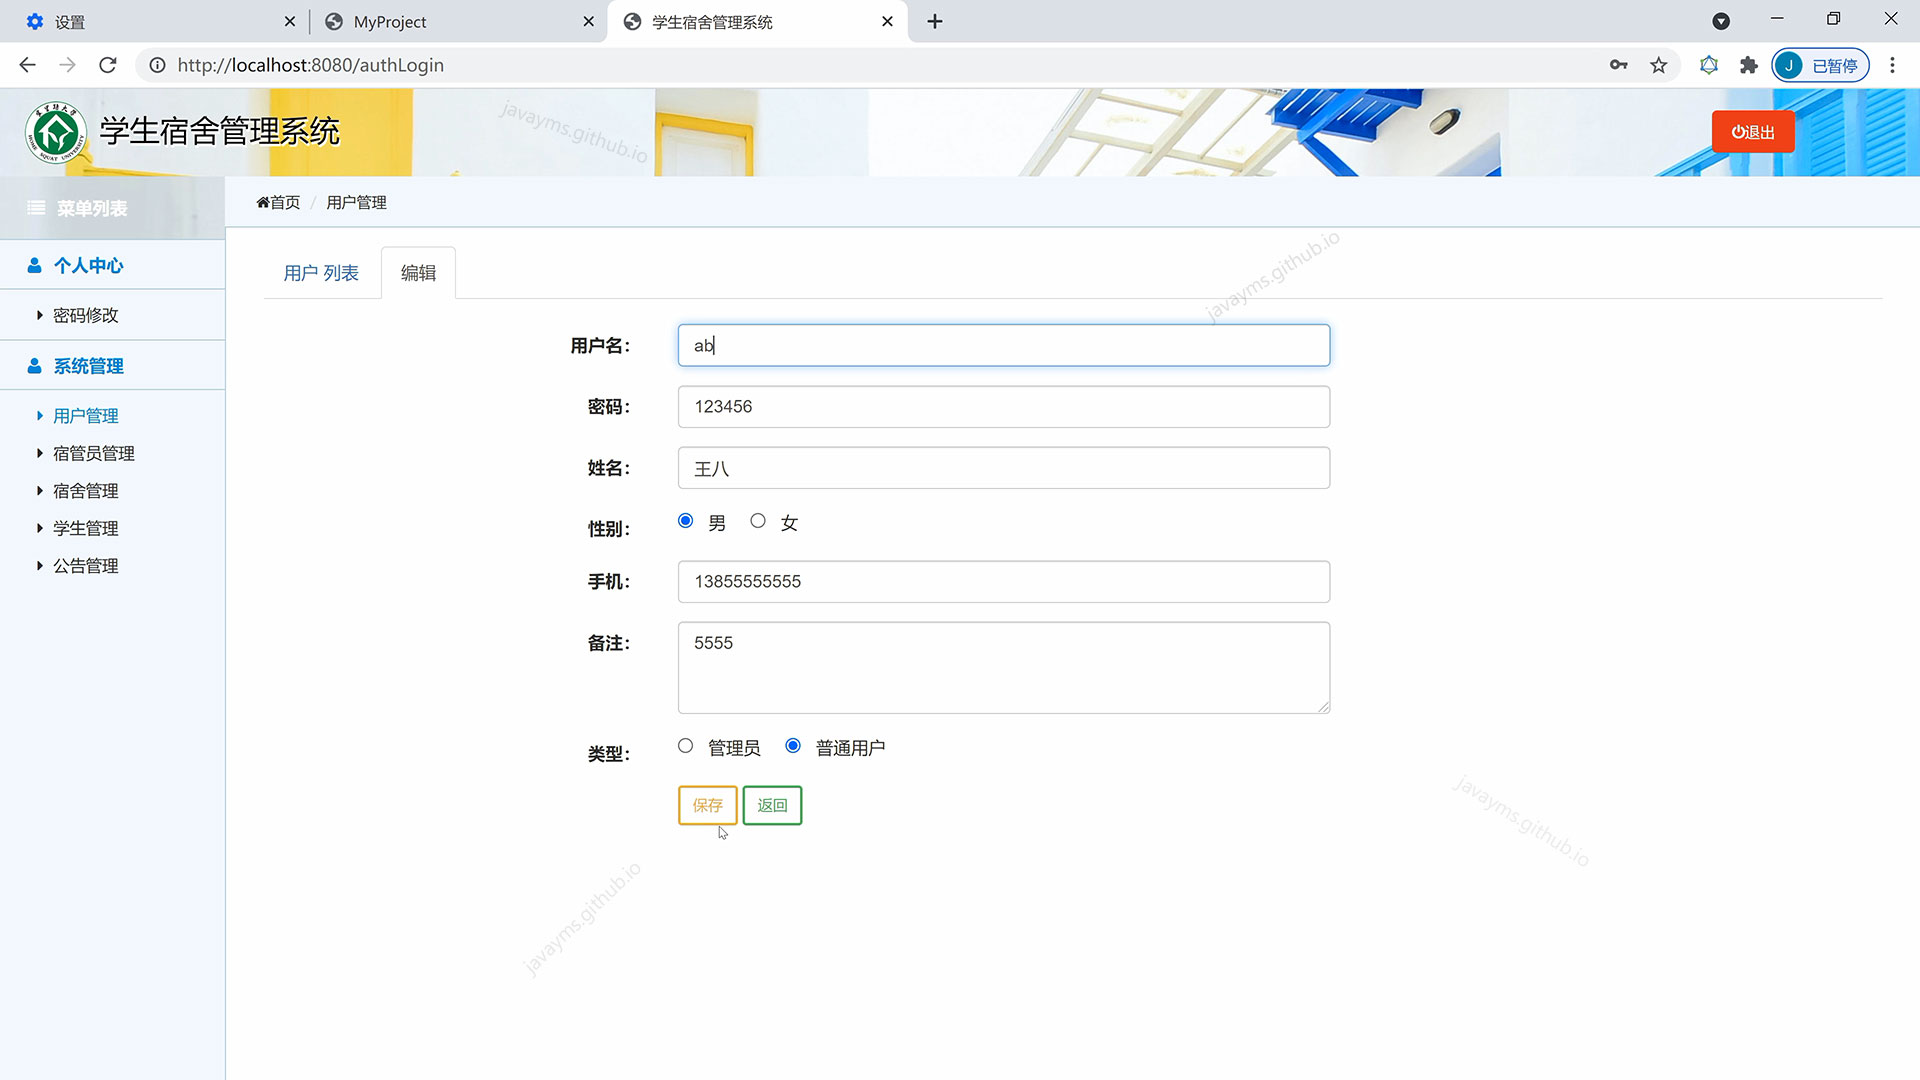The image size is (1920, 1080).
Task: Select the 管理员 type radio button
Action: pyautogui.click(x=685, y=745)
